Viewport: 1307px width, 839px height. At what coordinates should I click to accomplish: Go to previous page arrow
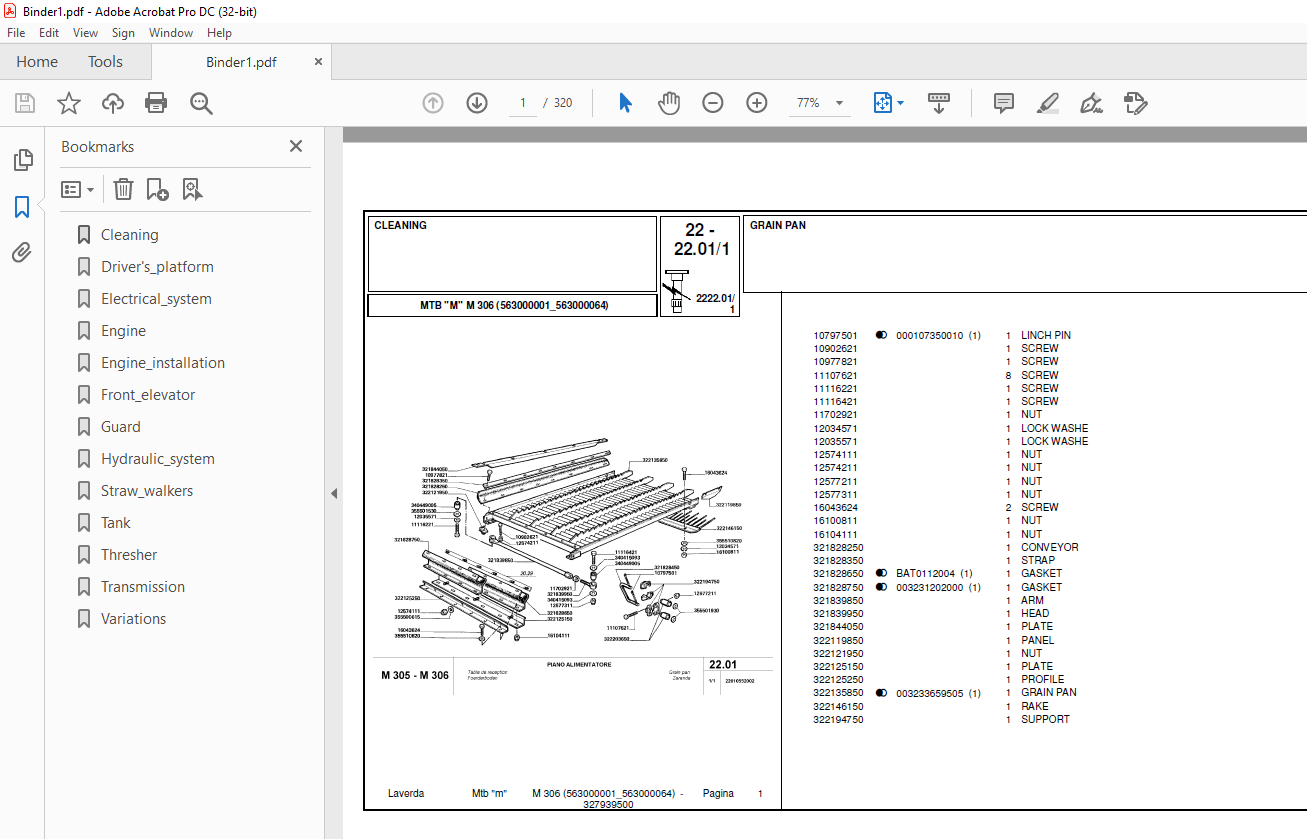pos(433,103)
